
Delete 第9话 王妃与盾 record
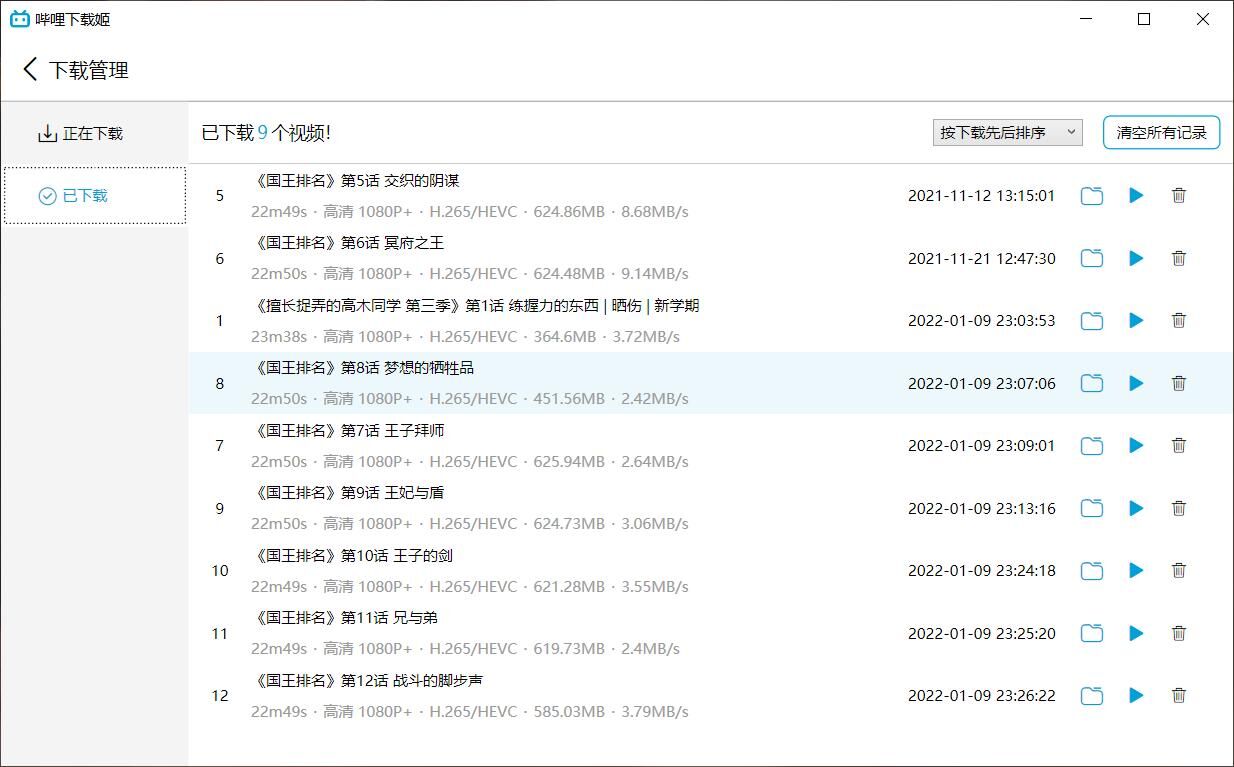(1179, 508)
